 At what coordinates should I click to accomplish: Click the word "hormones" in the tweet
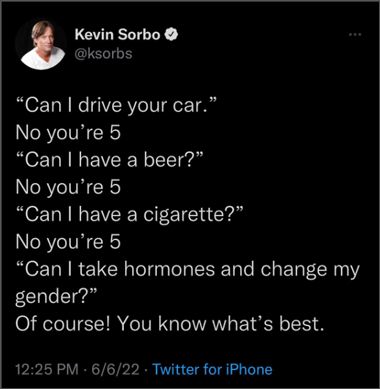[170, 269]
